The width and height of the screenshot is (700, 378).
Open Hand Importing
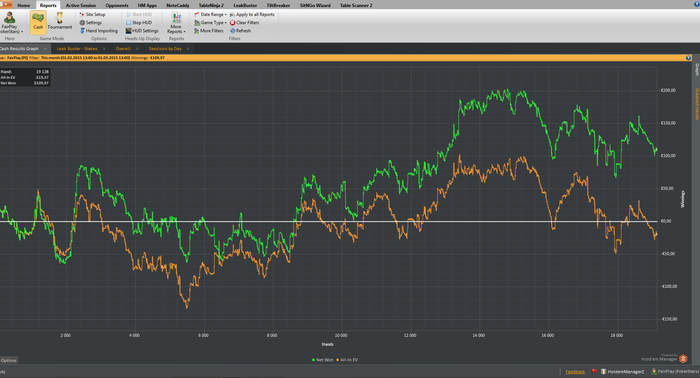[99, 31]
